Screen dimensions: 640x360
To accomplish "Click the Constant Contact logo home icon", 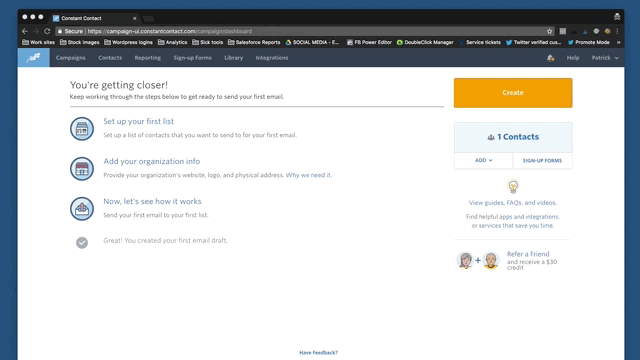I will point(33,58).
